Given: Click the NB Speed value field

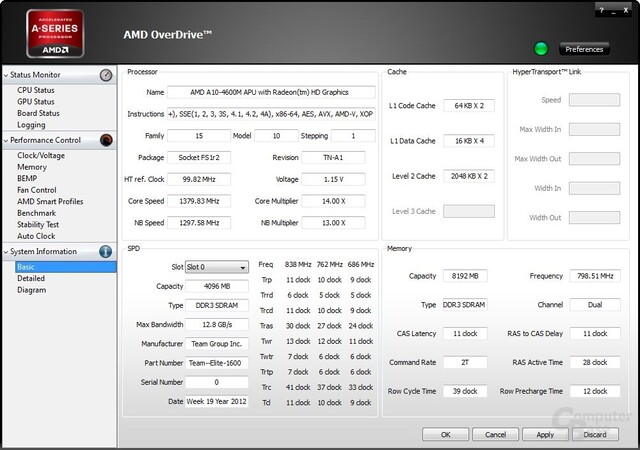Looking at the screenshot, I should coord(199,223).
